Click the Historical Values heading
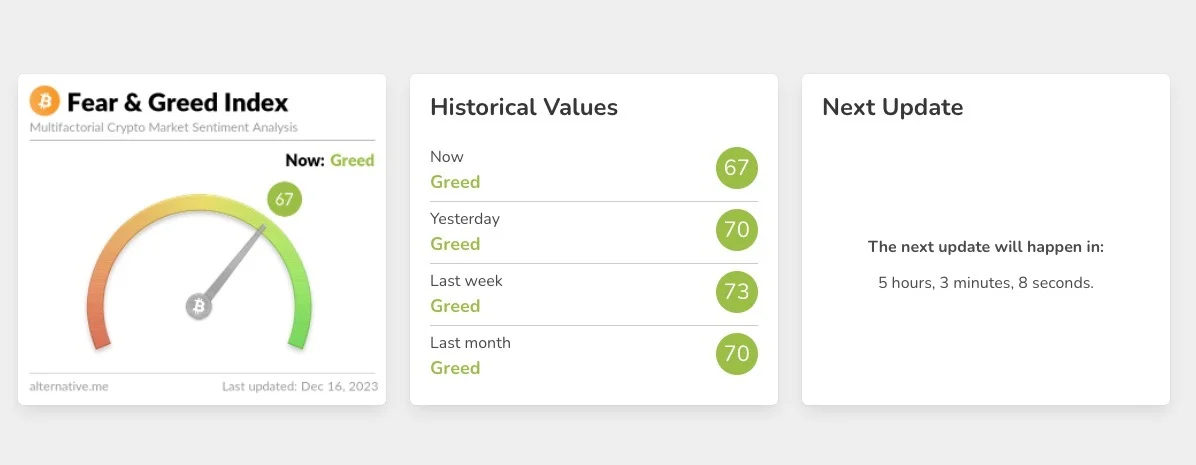1196x465 pixels. pyautogui.click(x=524, y=107)
